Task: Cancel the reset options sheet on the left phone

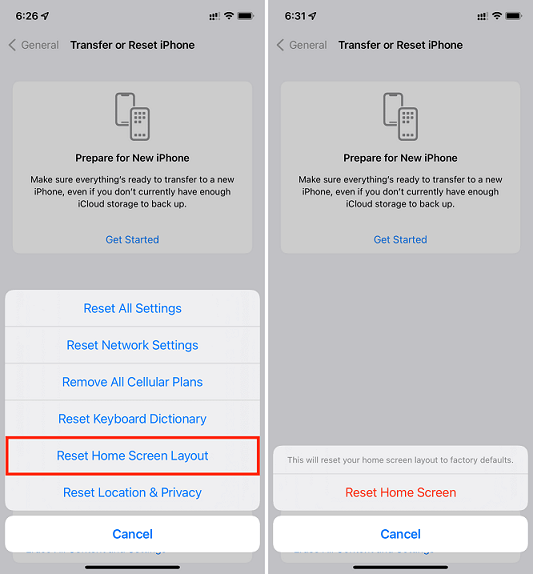Action: pyautogui.click(x=133, y=534)
